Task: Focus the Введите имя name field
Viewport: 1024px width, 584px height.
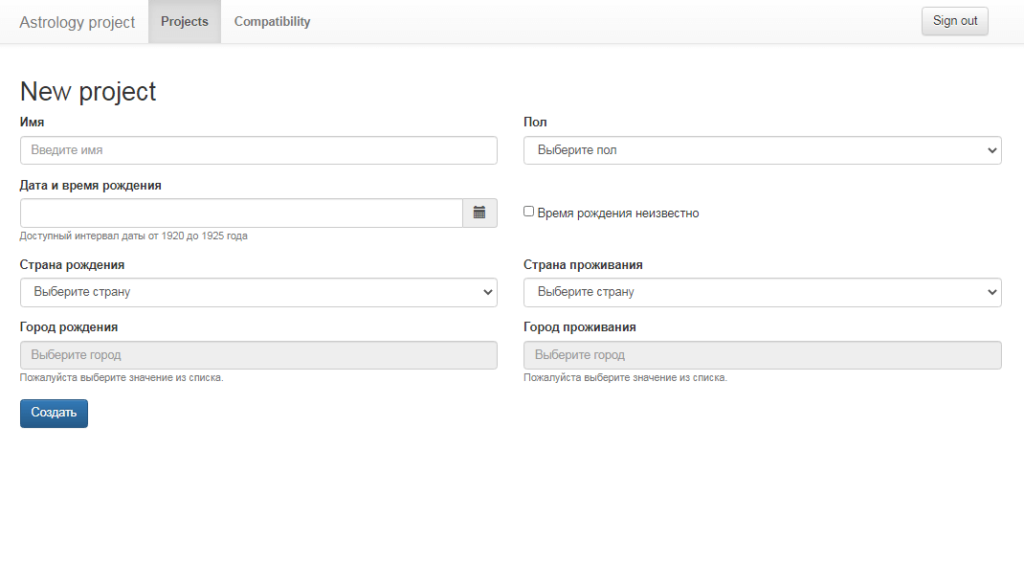Action: [x=258, y=150]
